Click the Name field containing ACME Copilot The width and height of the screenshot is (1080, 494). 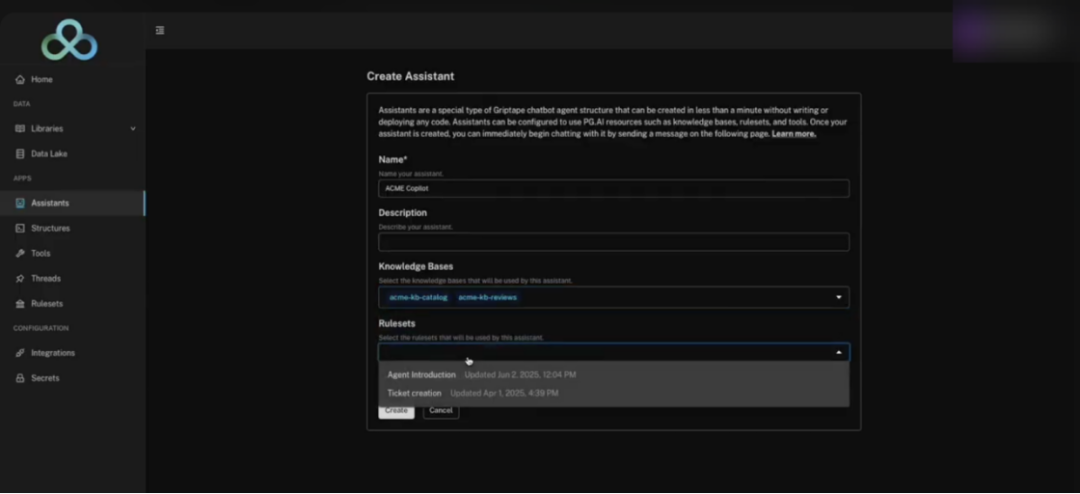click(x=614, y=188)
